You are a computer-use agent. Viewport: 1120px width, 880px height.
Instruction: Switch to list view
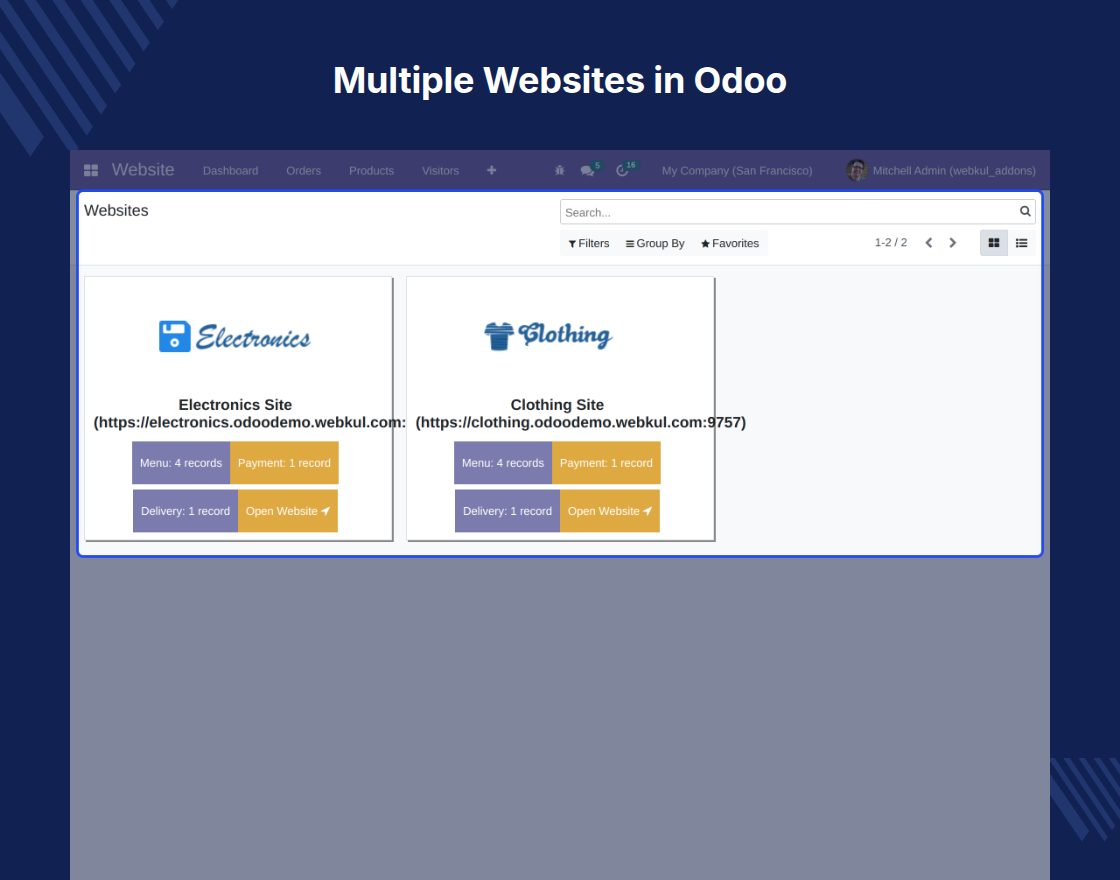point(1021,243)
